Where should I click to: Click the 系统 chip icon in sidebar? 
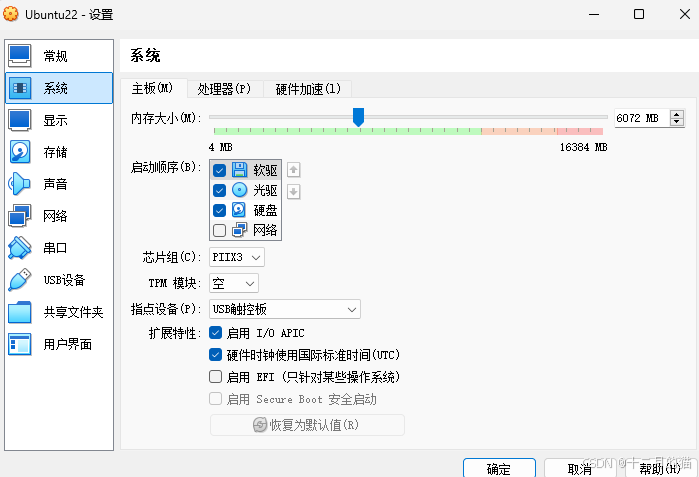(20, 88)
